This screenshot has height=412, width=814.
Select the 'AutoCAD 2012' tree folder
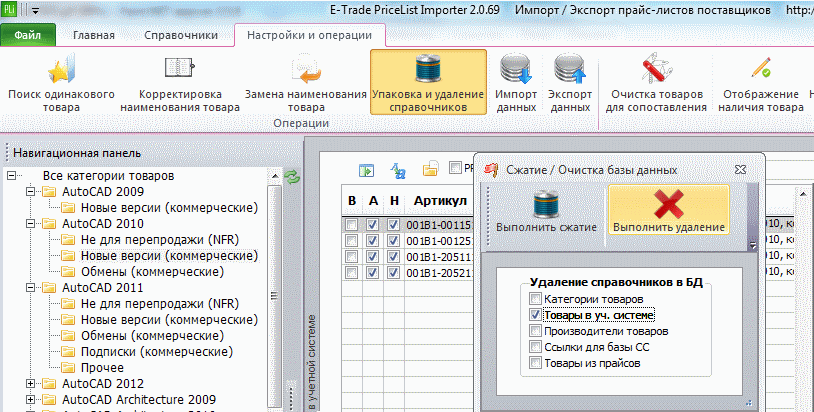click(103, 384)
